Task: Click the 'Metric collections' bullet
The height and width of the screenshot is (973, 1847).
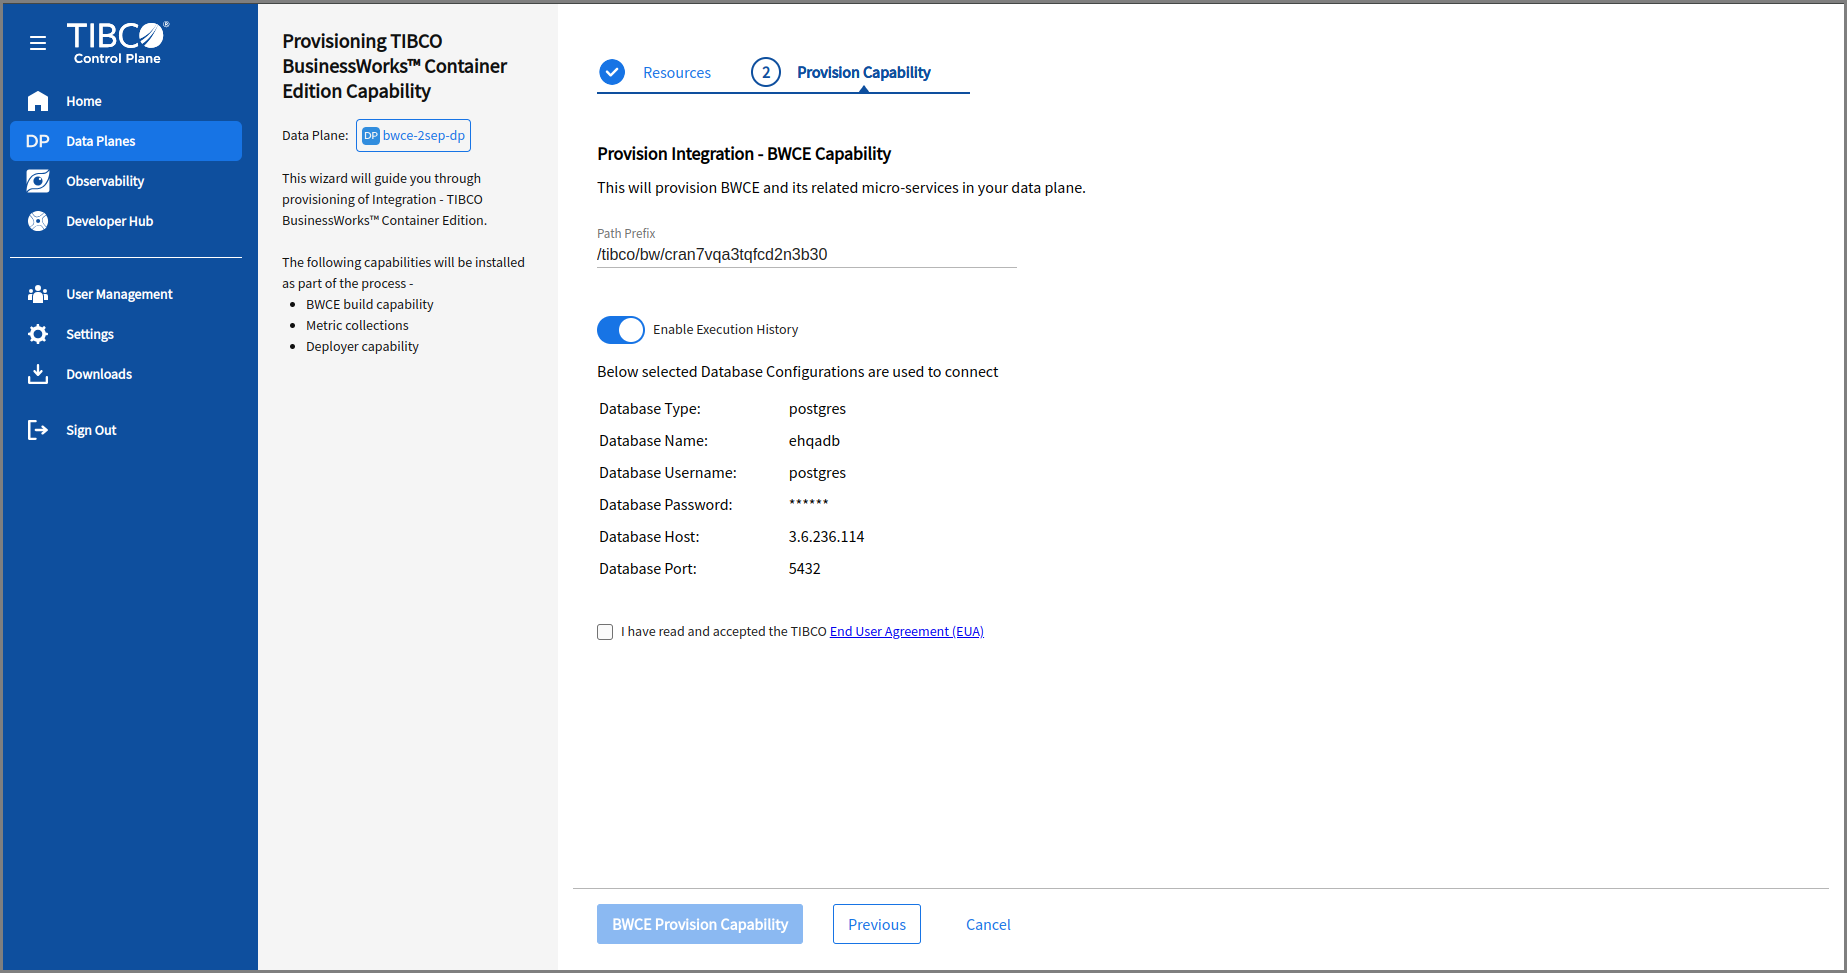Action: pos(357,325)
